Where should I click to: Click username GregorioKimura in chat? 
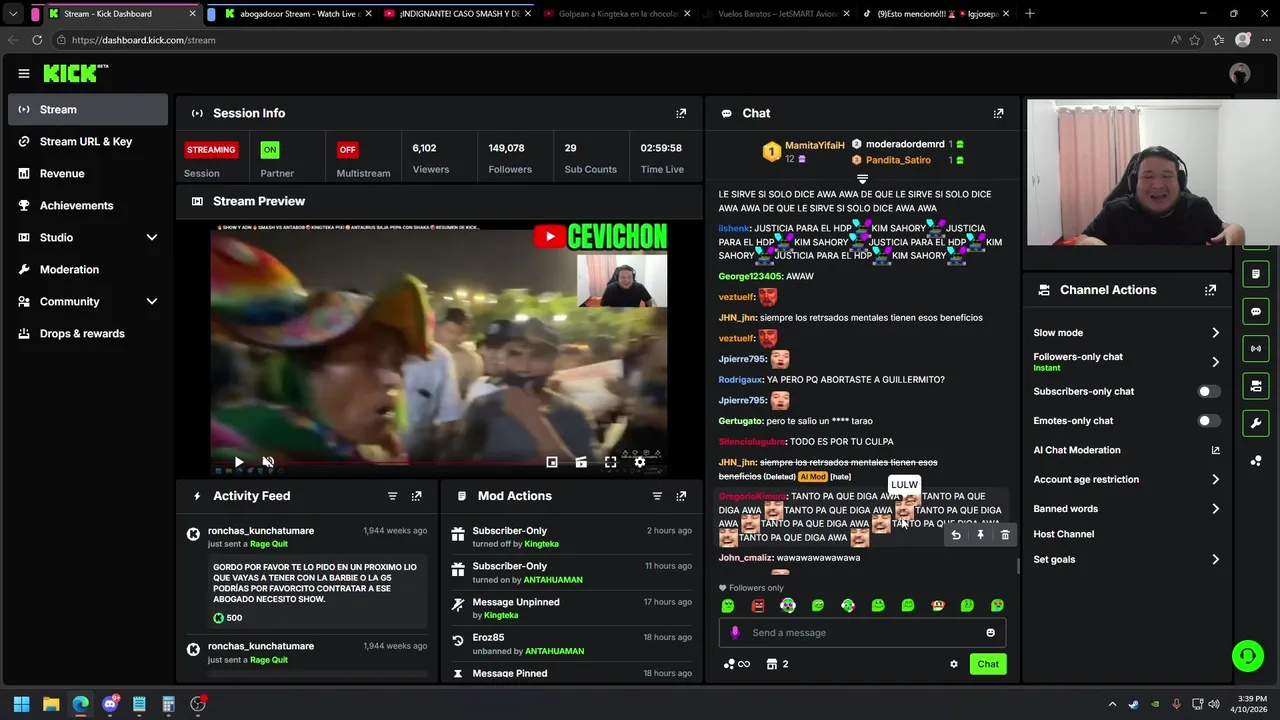tap(752, 497)
